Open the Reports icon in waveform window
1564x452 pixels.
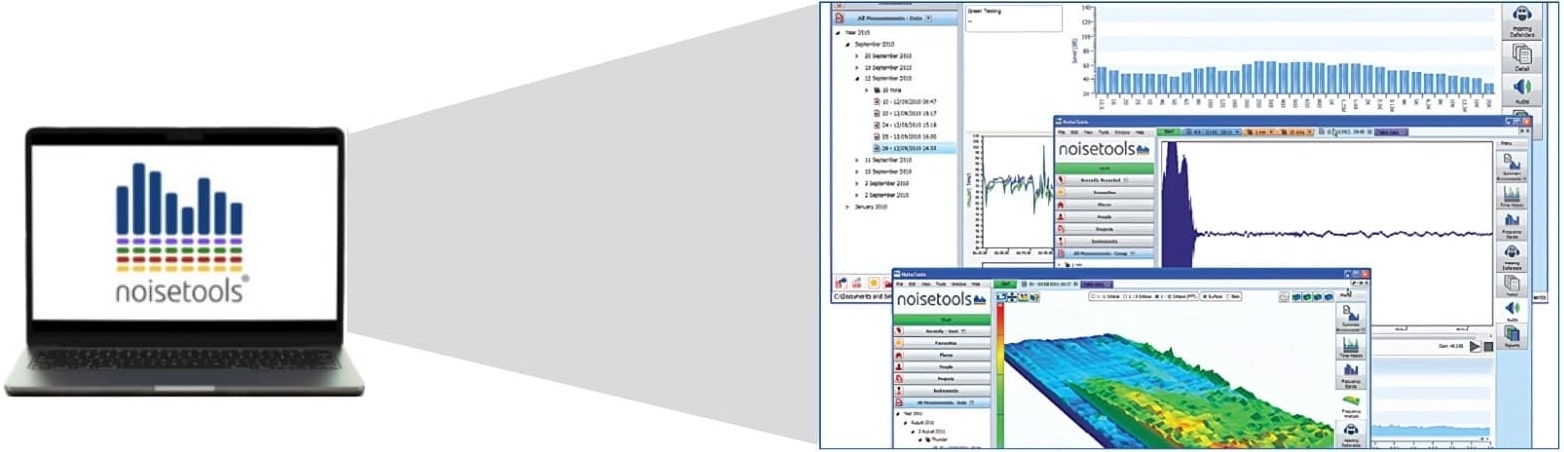coord(1512,336)
